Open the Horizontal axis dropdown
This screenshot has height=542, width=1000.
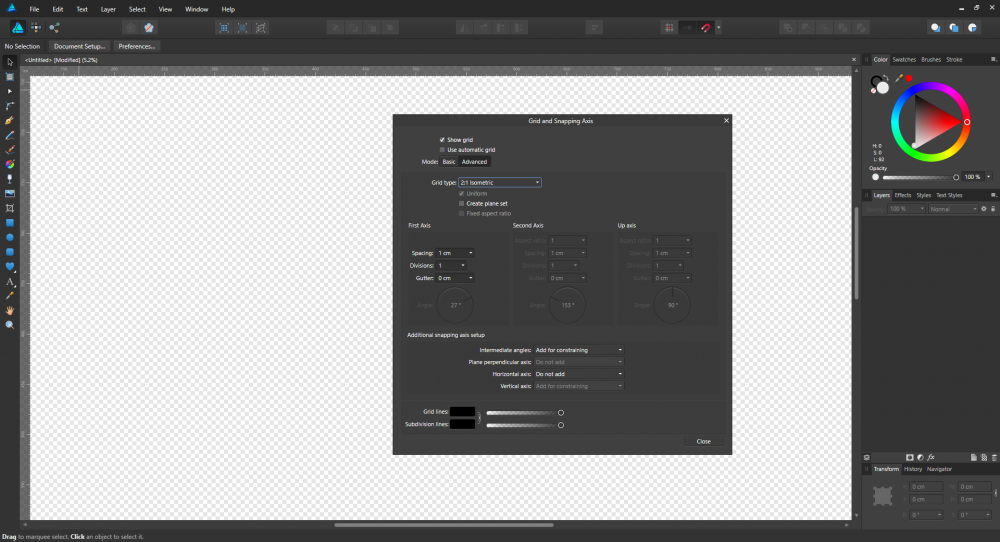click(x=579, y=373)
